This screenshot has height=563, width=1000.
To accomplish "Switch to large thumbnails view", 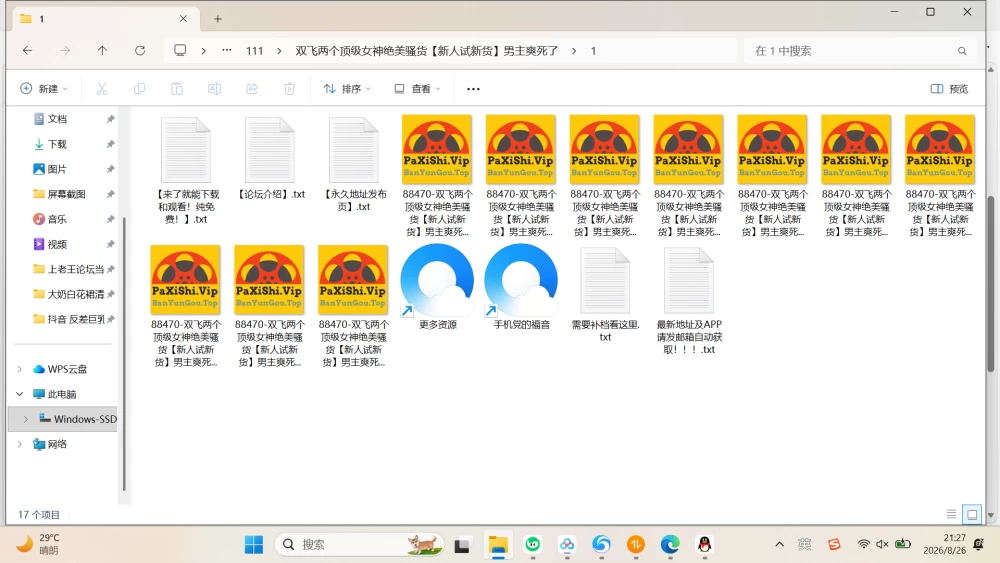I will pyautogui.click(x=972, y=514).
